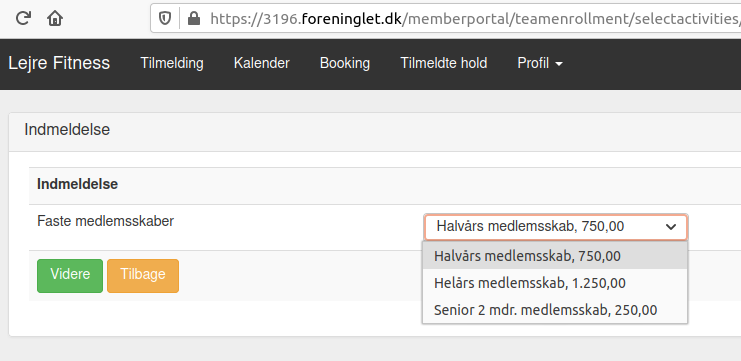741x361 pixels.
Task: Open the Booking navigation item
Action: pos(345,63)
